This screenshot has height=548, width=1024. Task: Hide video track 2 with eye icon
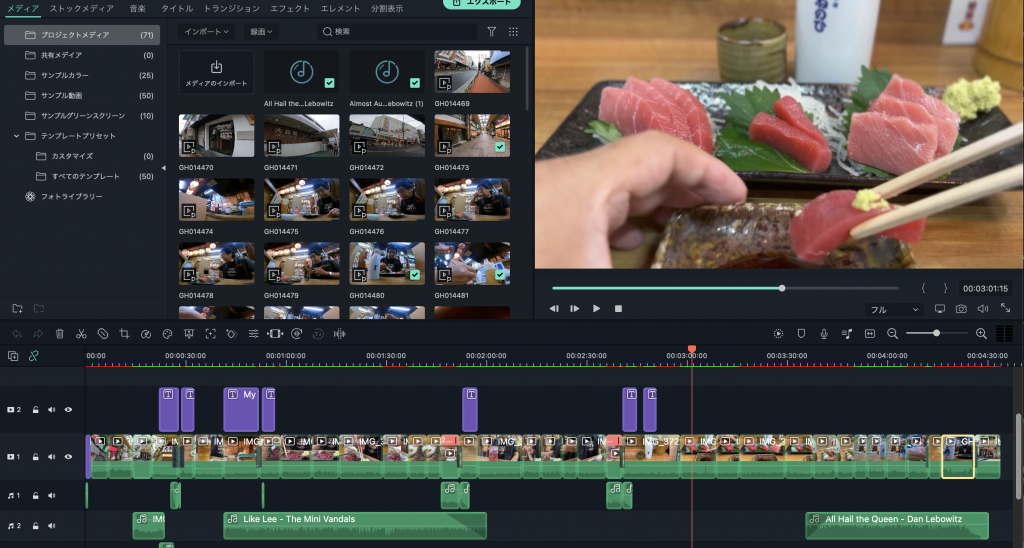coord(68,410)
